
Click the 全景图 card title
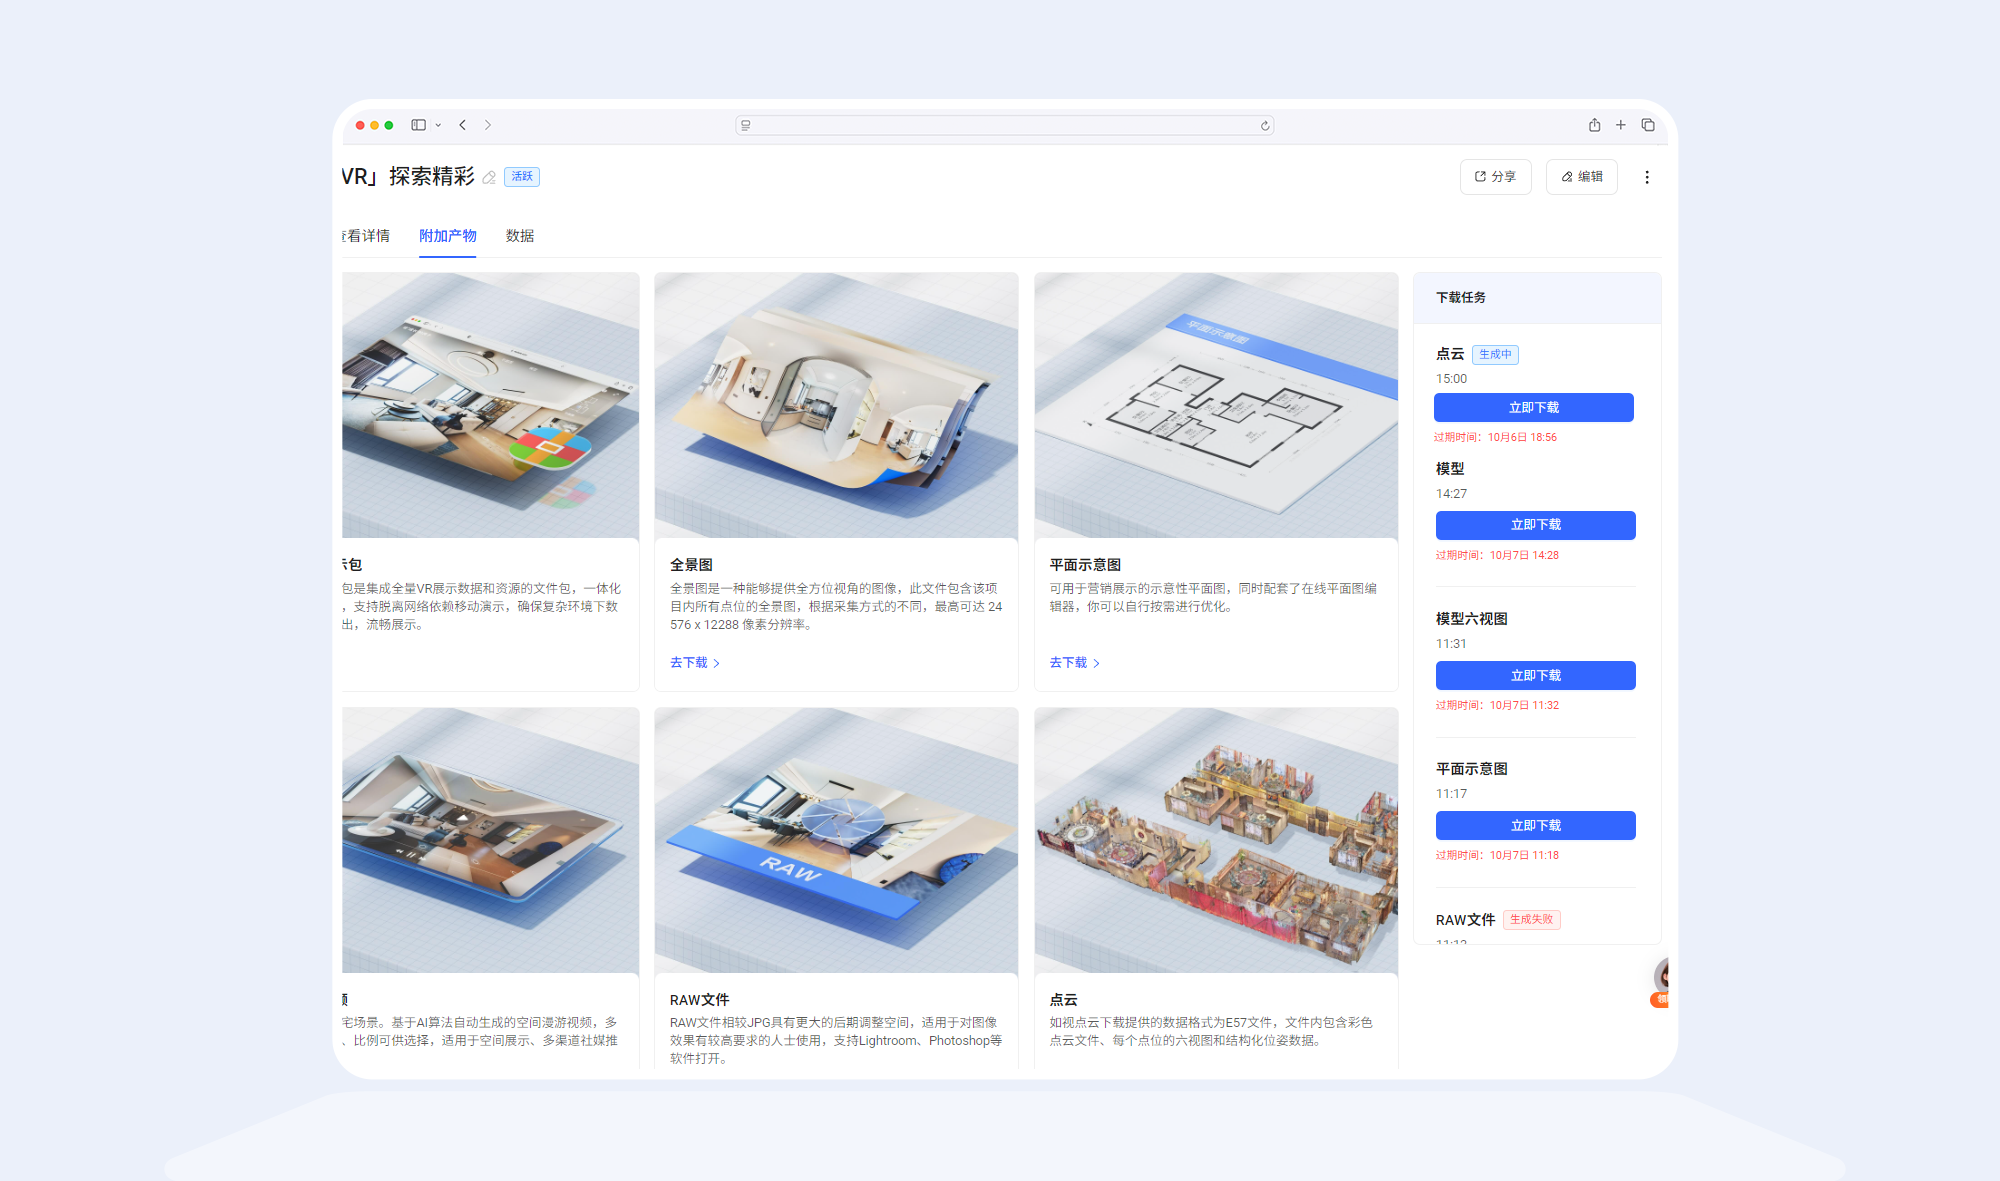pyautogui.click(x=691, y=565)
